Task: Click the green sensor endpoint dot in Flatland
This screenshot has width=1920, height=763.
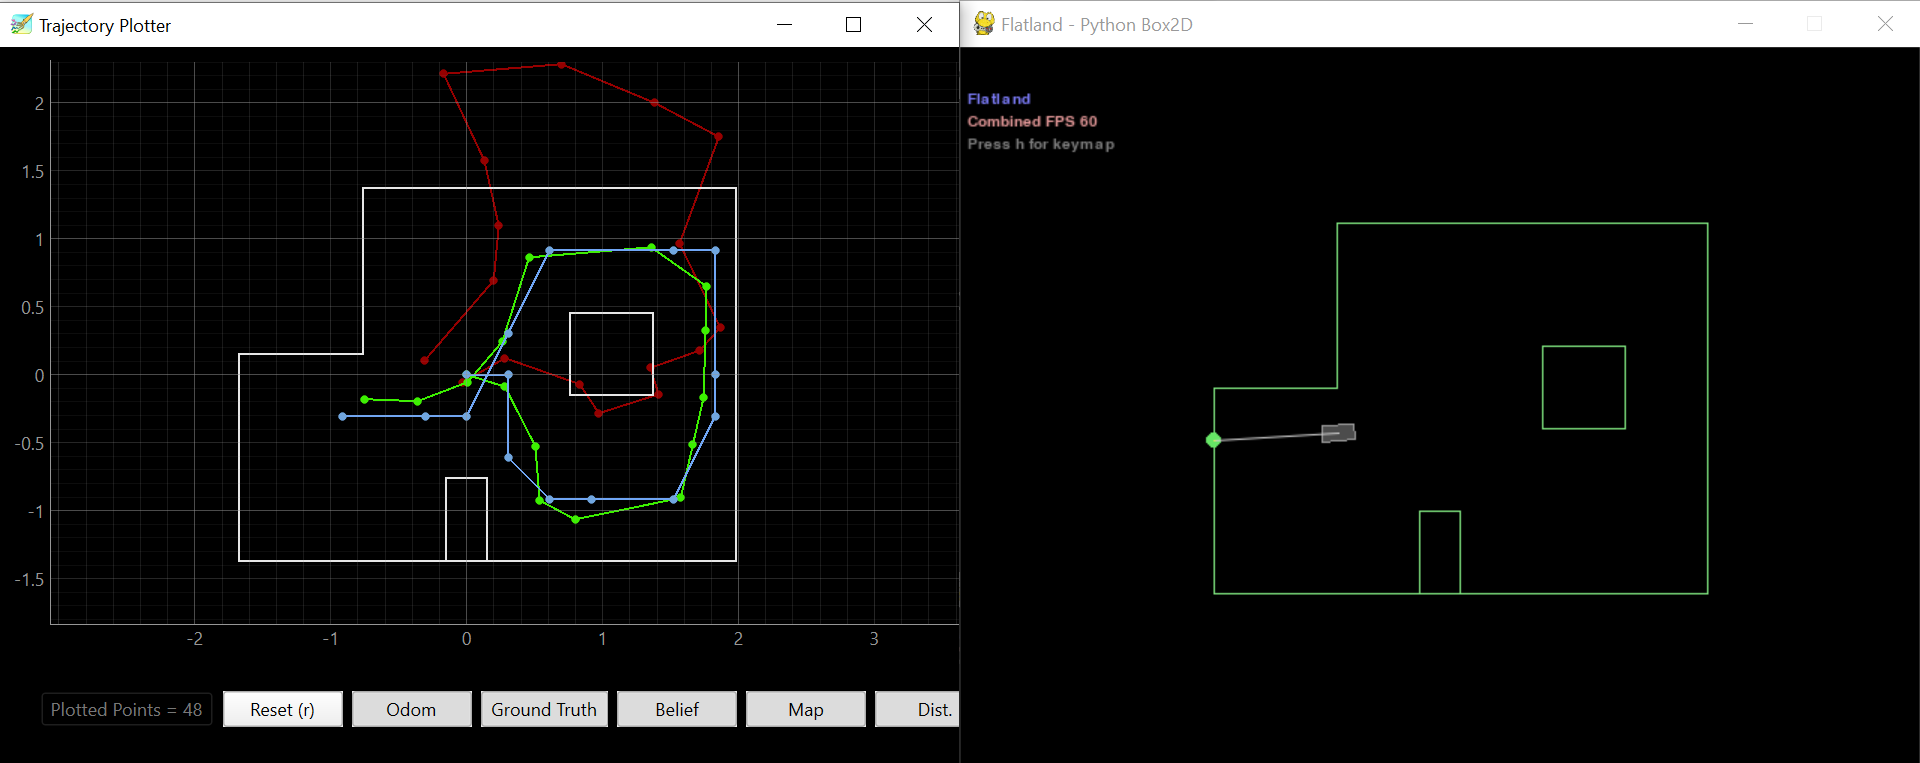Action: (1214, 440)
